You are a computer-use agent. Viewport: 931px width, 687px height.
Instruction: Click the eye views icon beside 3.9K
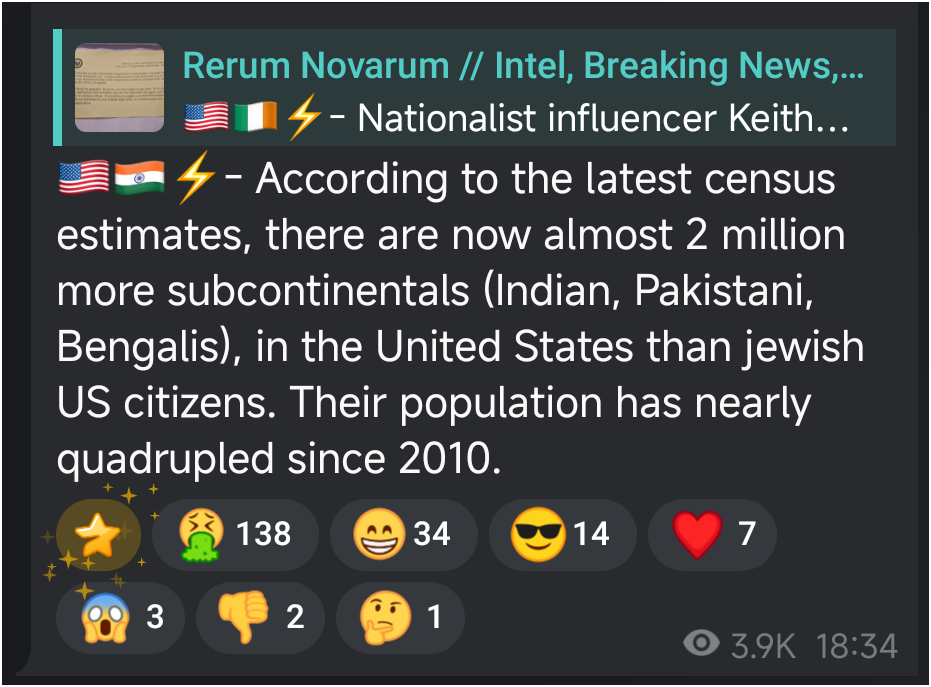click(701, 643)
